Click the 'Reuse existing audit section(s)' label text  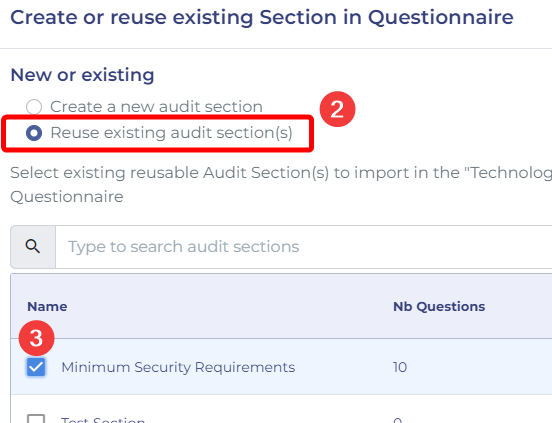point(171,133)
